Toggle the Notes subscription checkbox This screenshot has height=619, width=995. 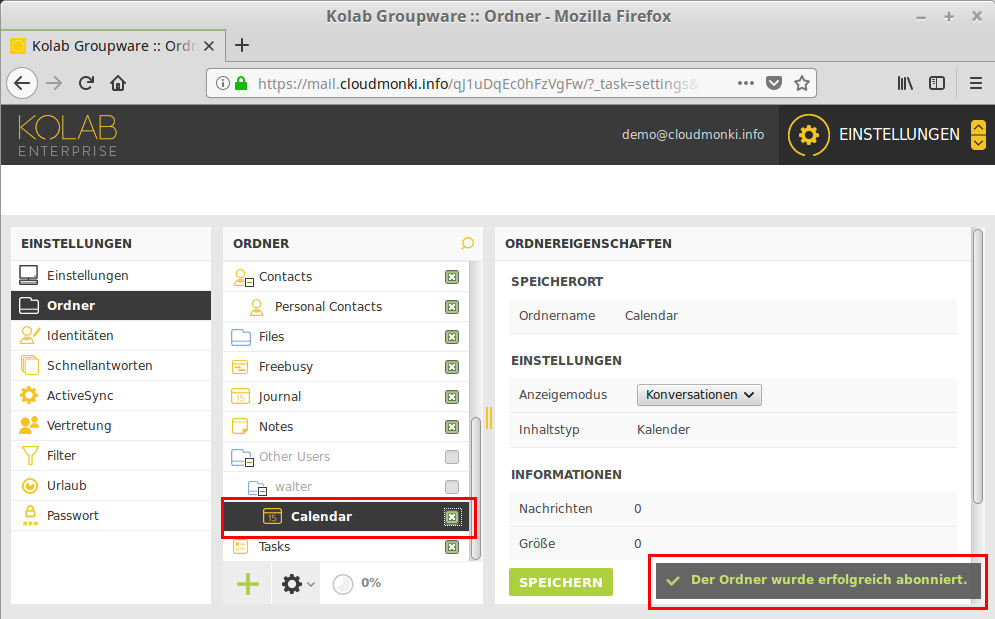[452, 427]
